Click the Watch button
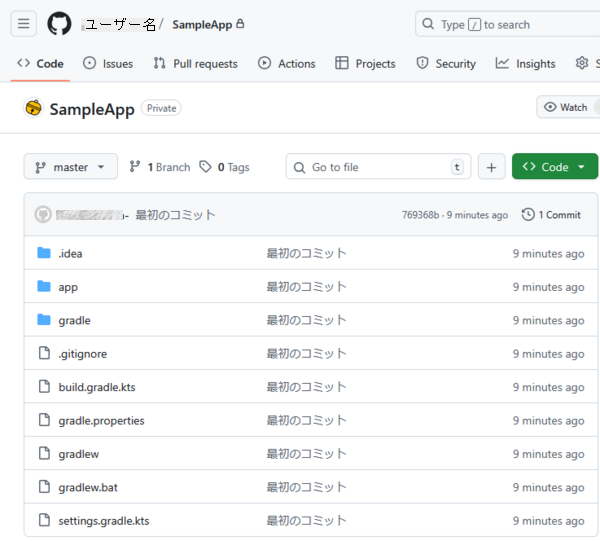 click(566, 107)
